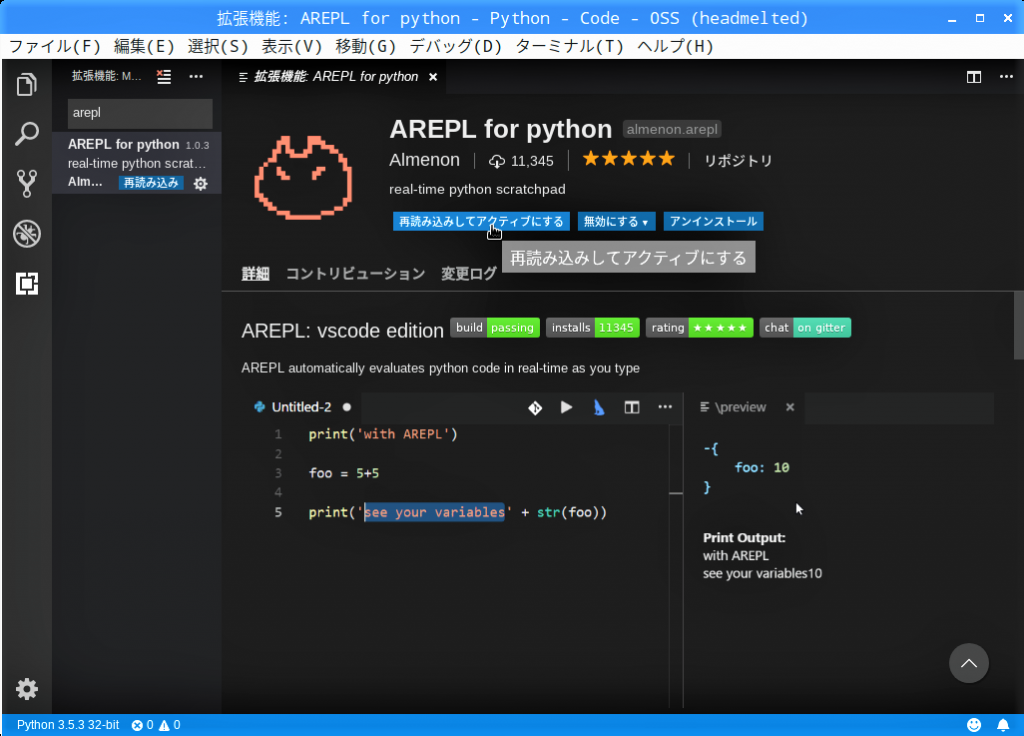
Task: Open the 移動(G) menu
Action: (x=366, y=46)
